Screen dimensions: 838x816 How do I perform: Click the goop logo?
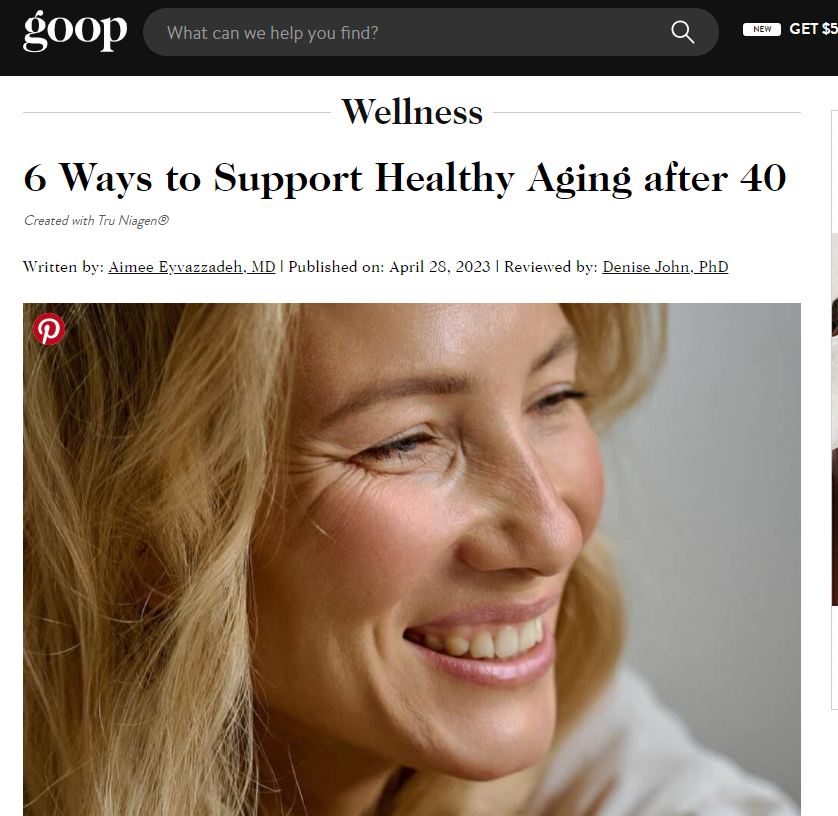tap(75, 30)
